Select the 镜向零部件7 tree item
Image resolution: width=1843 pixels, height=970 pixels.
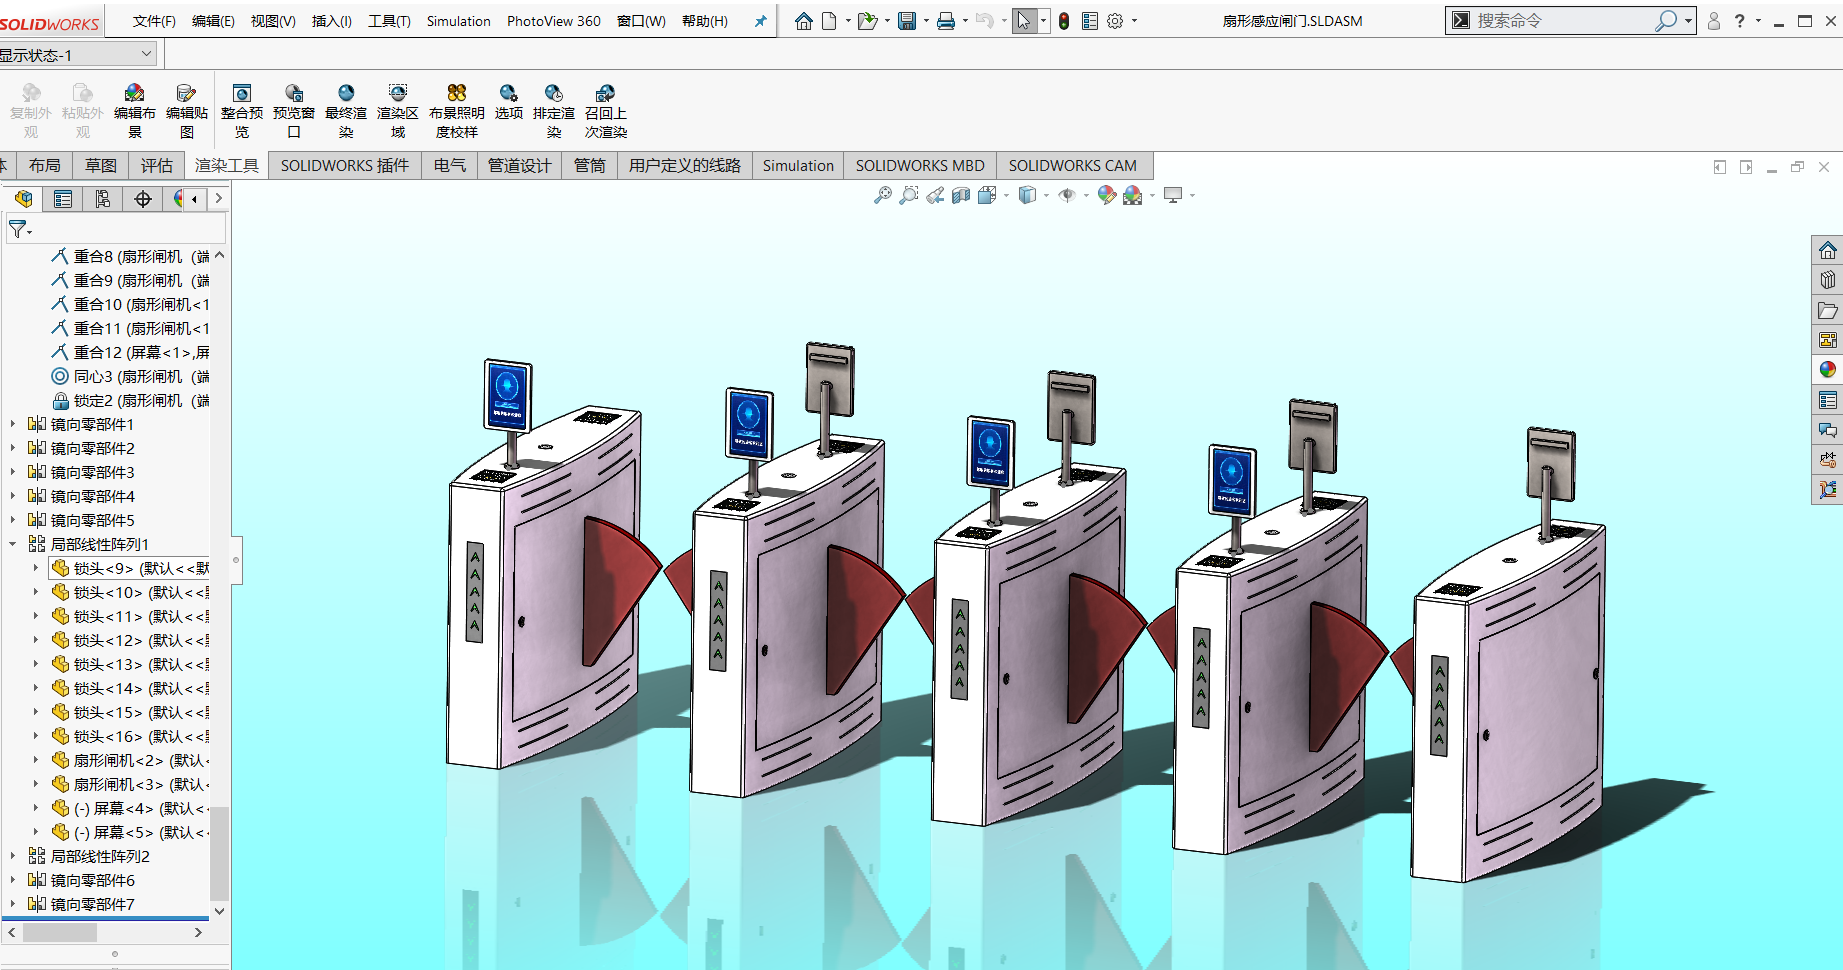[x=82, y=904]
